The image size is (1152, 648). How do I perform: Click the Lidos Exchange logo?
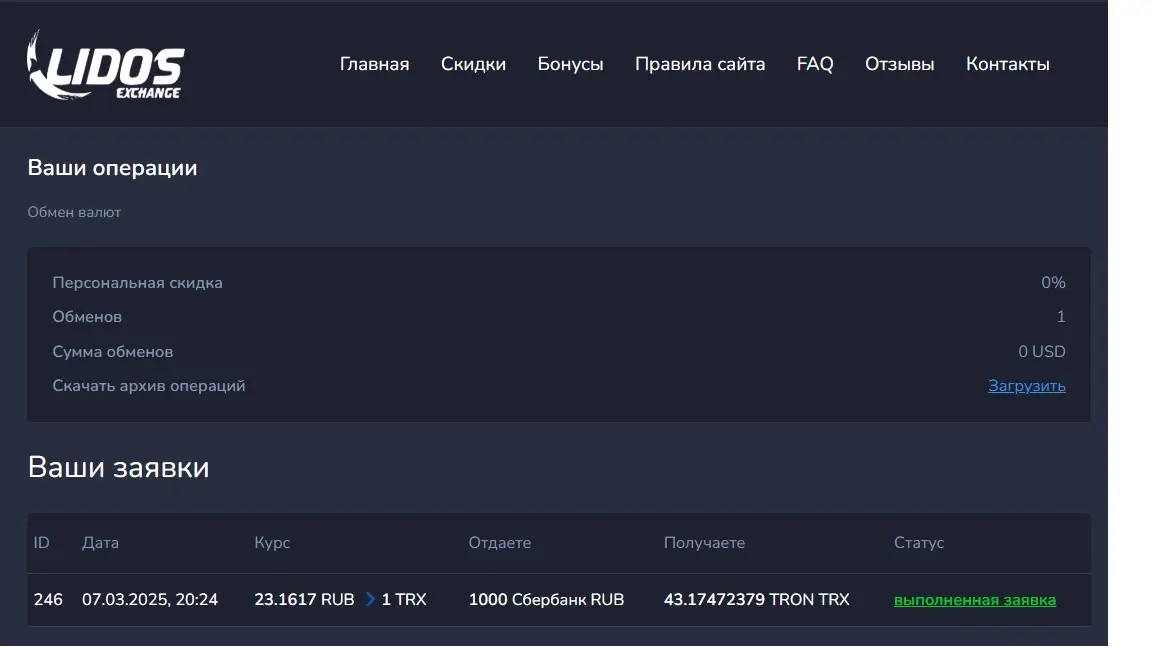(105, 65)
